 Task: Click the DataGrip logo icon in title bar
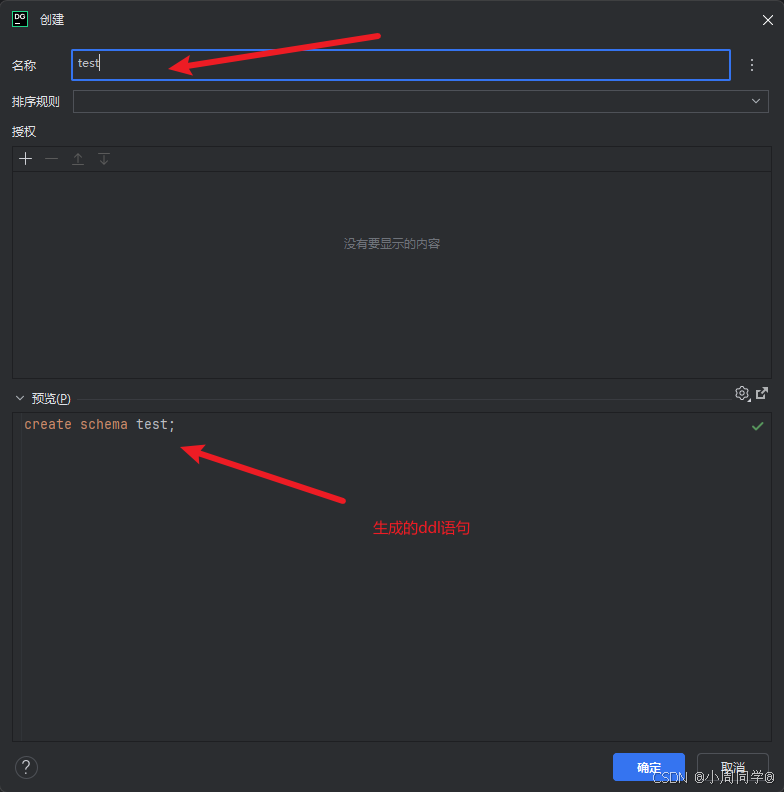(x=20, y=19)
